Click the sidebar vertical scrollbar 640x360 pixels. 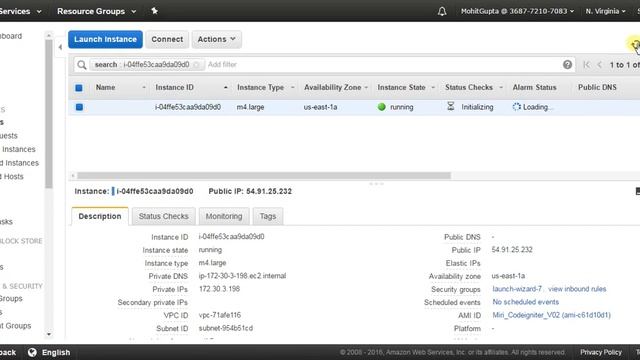point(49,114)
